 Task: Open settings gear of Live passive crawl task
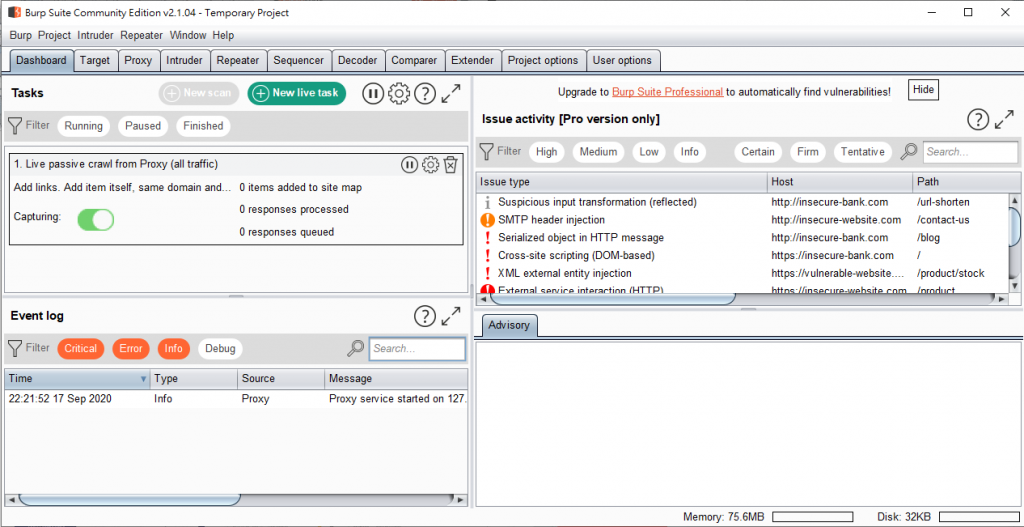coord(430,165)
